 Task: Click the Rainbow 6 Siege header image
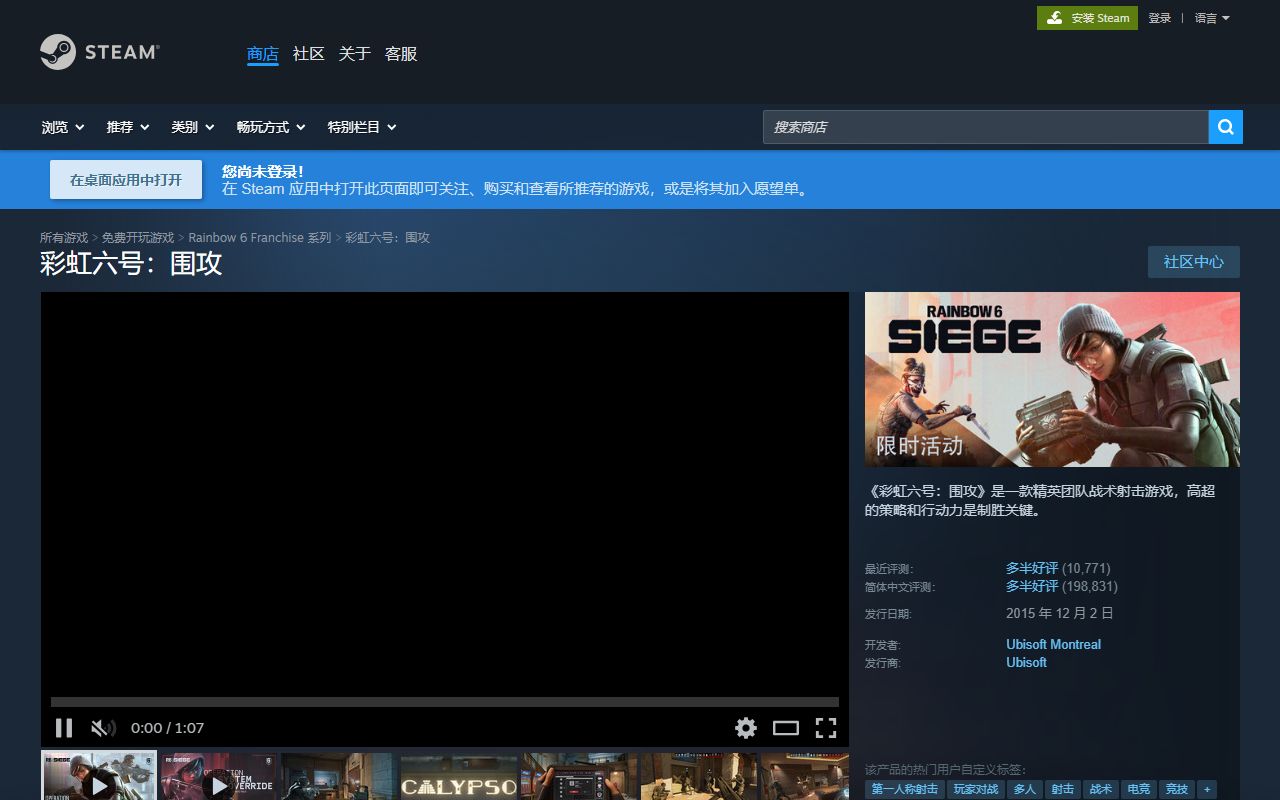[x=1052, y=379]
